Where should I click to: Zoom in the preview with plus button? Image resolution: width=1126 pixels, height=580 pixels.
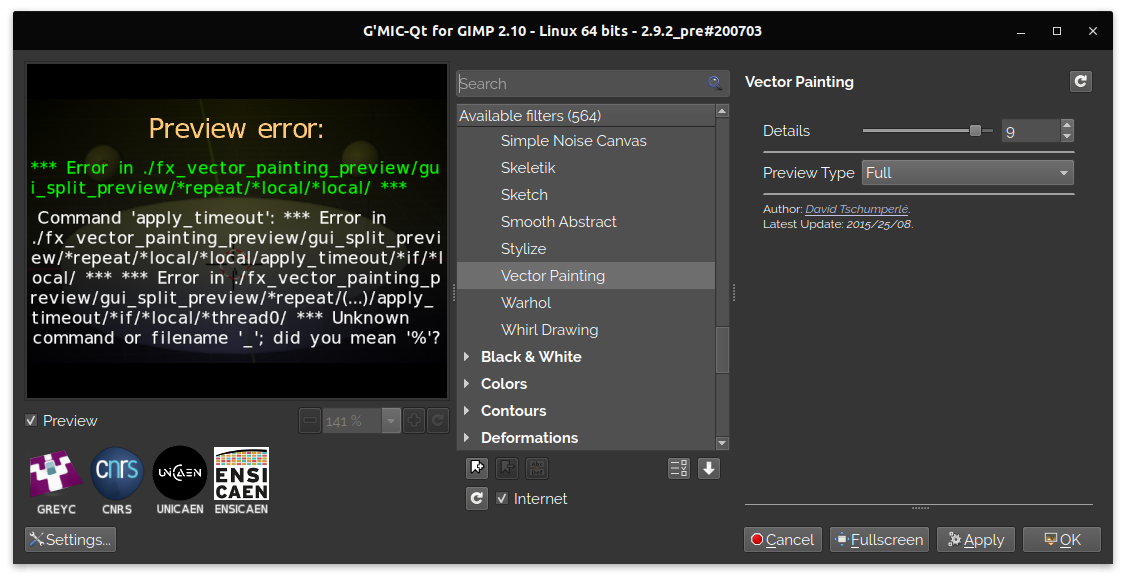[414, 421]
